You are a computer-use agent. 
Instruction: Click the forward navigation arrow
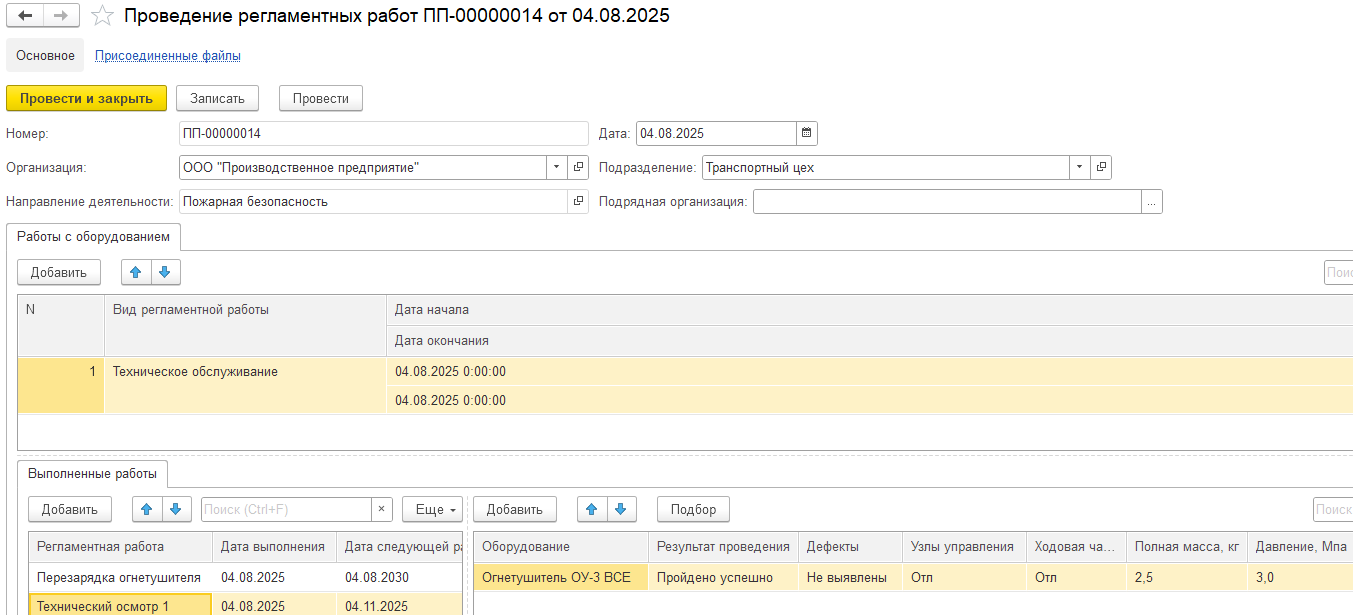click(60, 16)
